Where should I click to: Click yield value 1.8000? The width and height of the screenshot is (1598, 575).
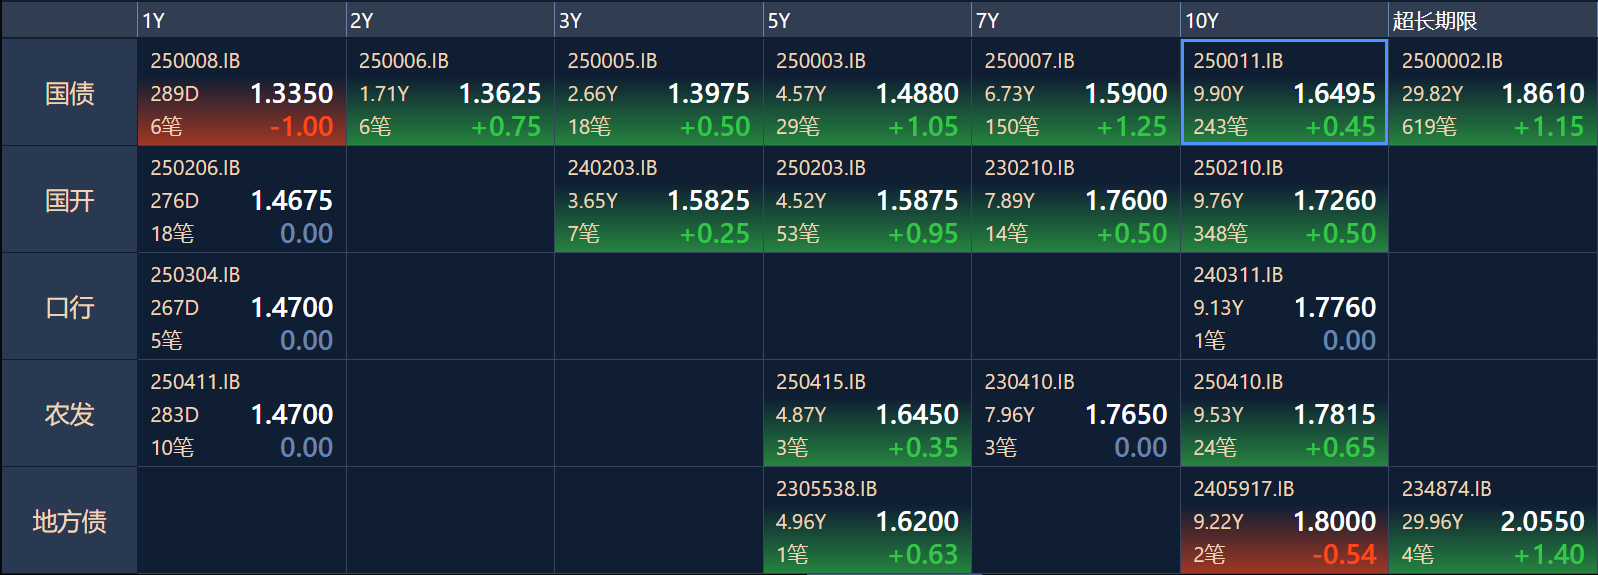point(1334,522)
